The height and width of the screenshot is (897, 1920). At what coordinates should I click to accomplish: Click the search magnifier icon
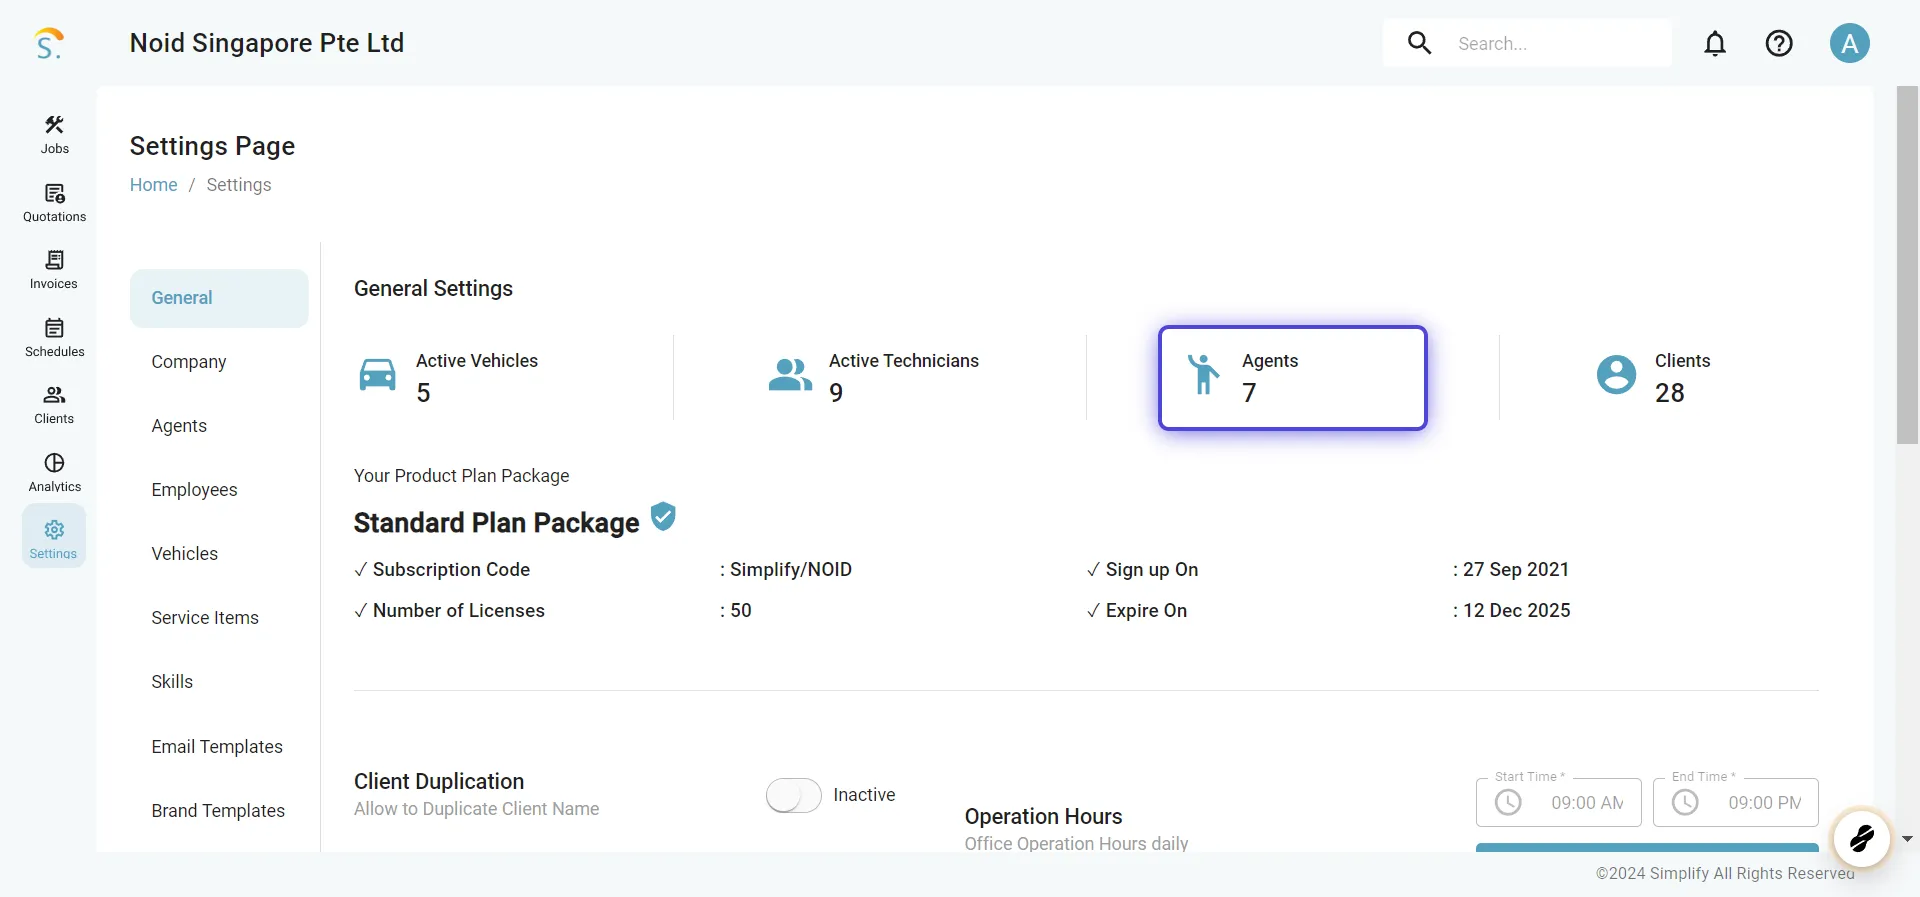(x=1419, y=43)
